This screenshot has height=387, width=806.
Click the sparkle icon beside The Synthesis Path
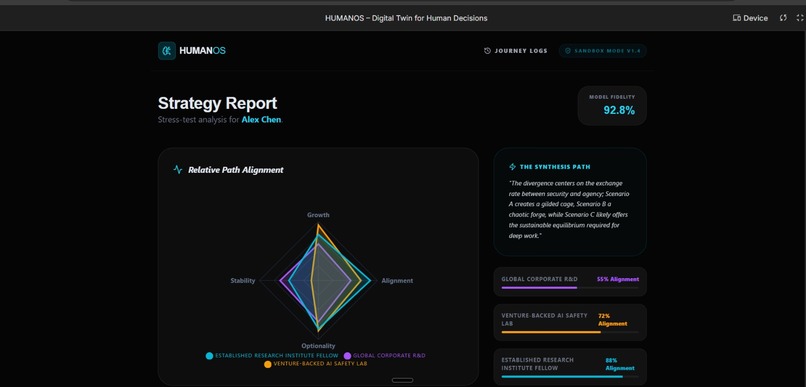click(x=512, y=167)
